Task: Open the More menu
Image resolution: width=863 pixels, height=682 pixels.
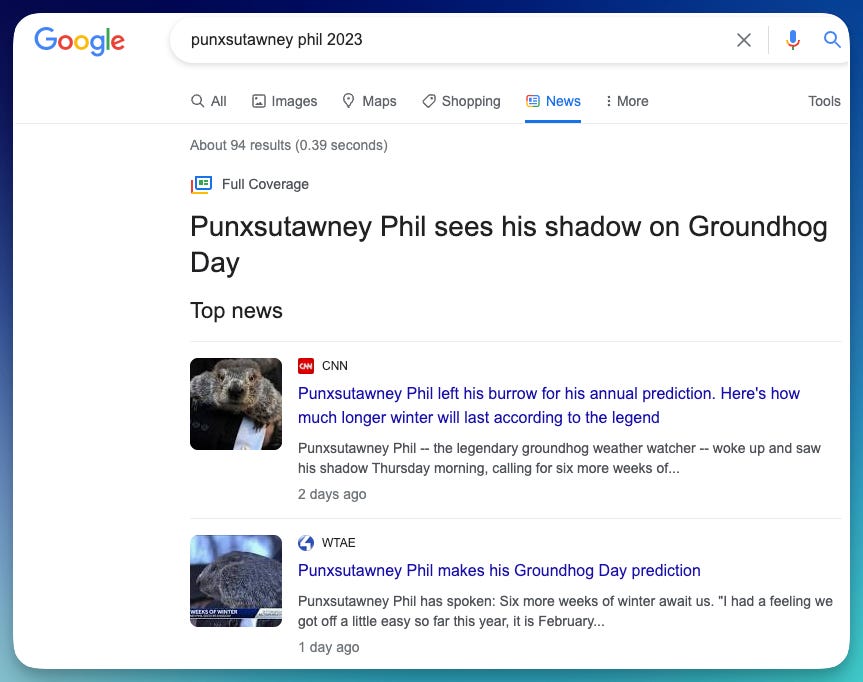Action: 626,101
